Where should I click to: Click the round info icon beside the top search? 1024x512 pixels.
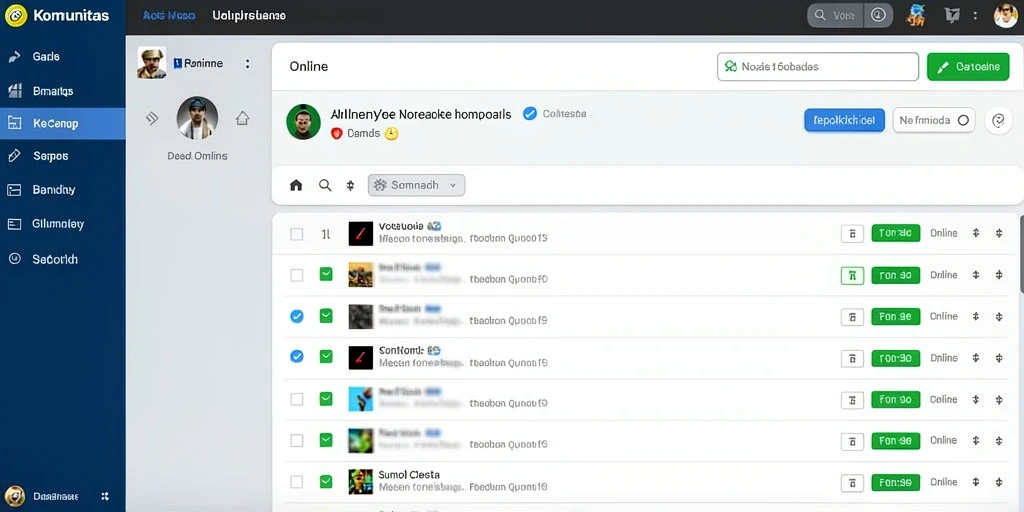coord(878,15)
